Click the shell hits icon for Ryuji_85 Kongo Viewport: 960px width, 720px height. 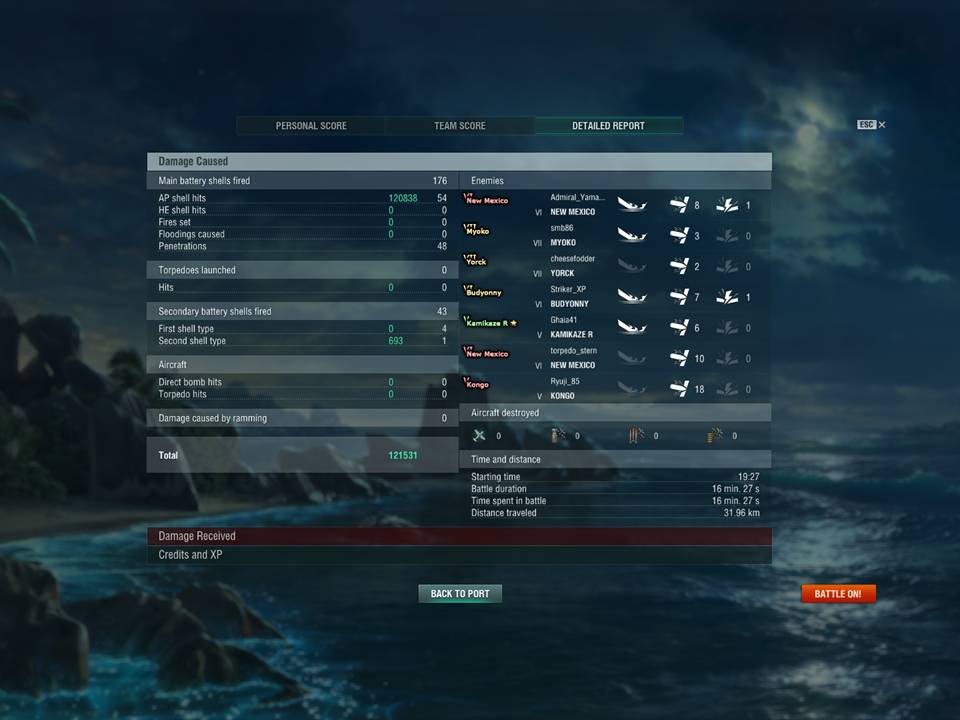[679, 389]
